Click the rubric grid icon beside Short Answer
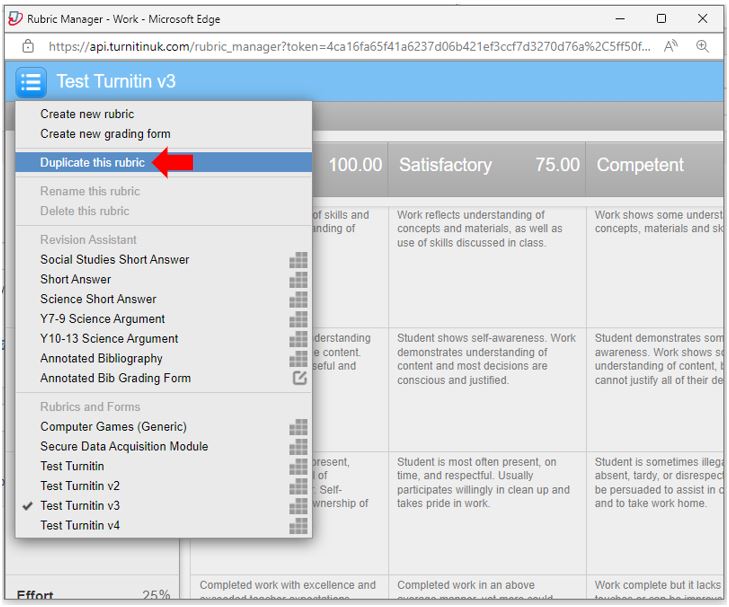 (x=298, y=280)
